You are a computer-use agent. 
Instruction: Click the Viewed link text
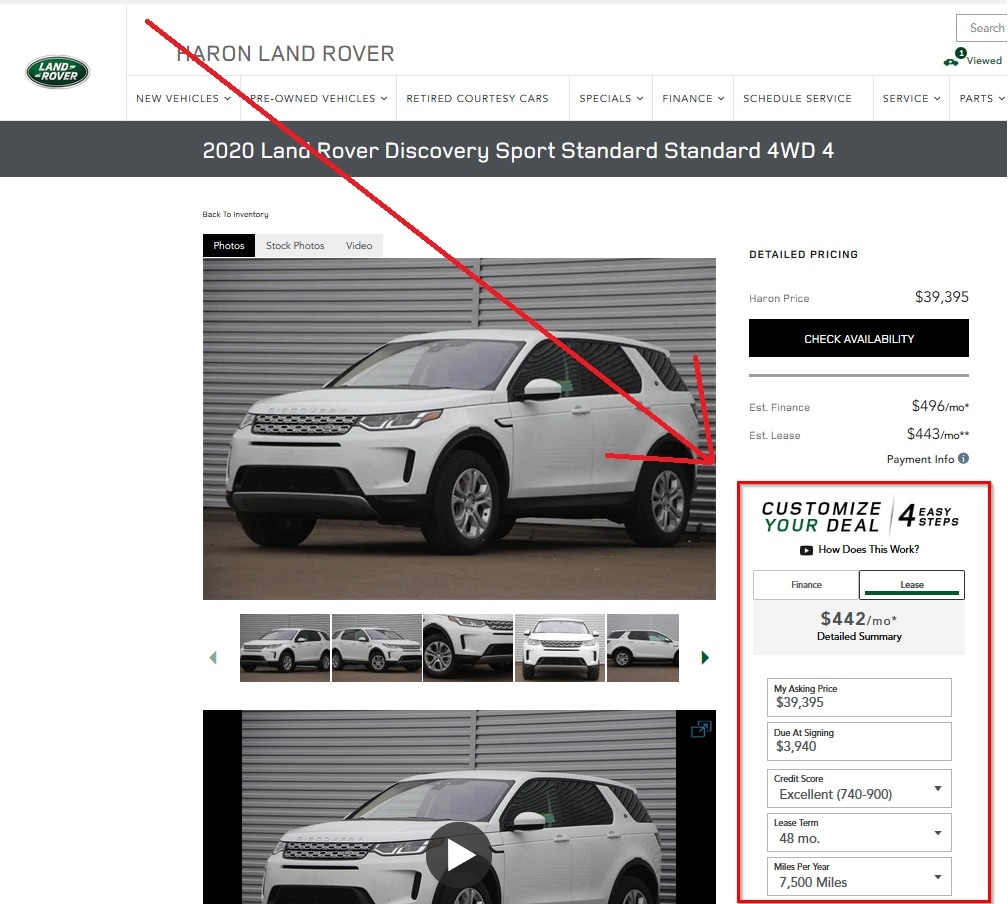tap(984, 60)
